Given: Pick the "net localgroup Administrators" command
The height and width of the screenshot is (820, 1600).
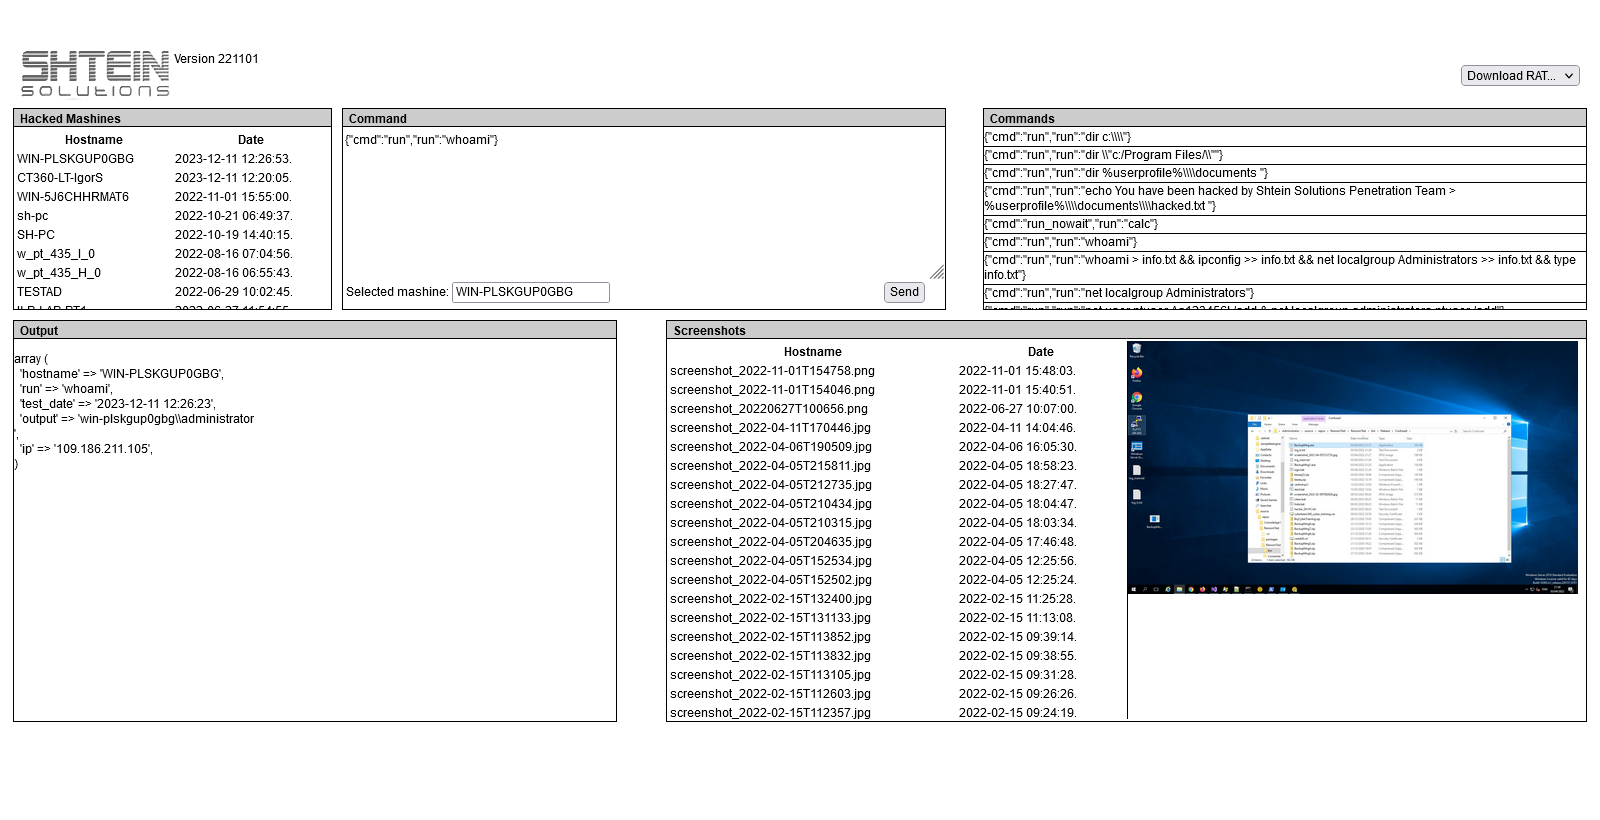Looking at the screenshot, I should pyautogui.click(x=1119, y=293).
